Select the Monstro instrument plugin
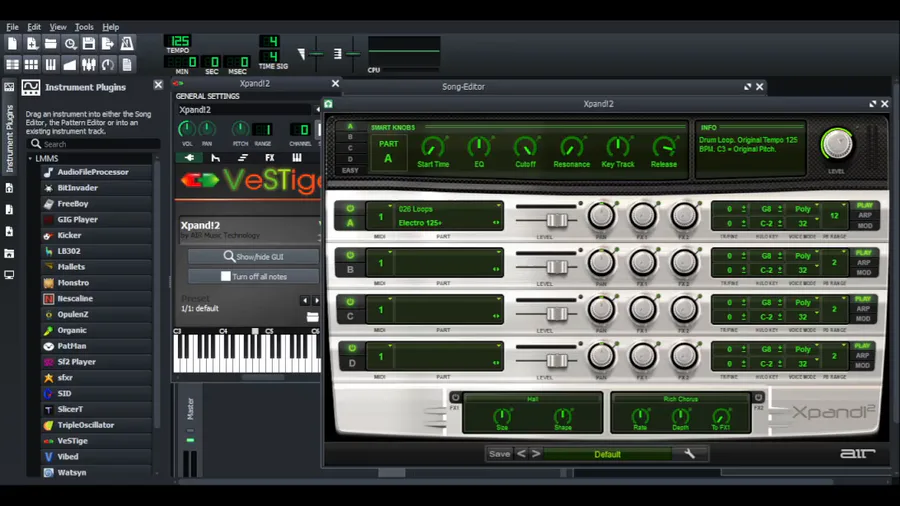The image size is (900, 506). point(96,283)
